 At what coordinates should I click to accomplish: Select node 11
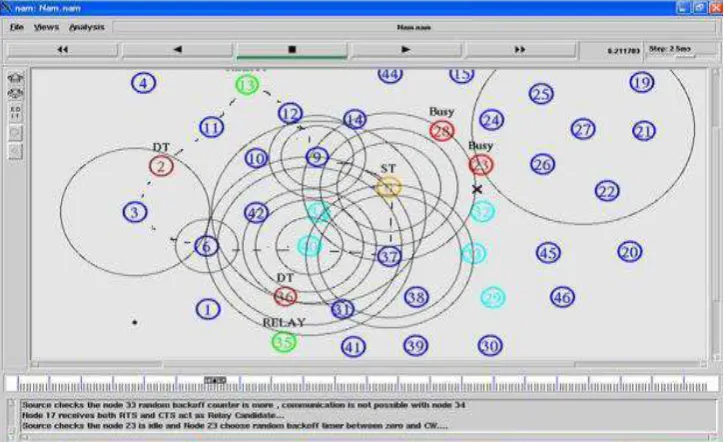[x=211, y=128]
